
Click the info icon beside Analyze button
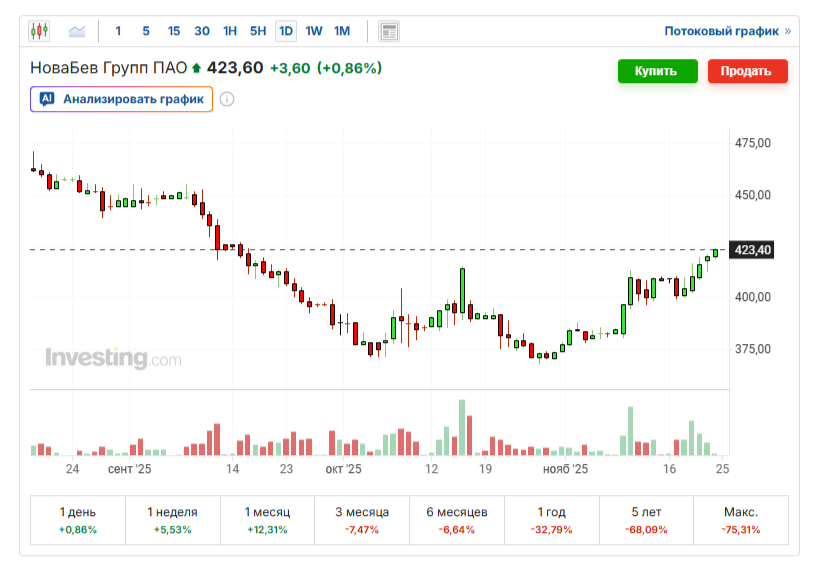pos(227,99)
